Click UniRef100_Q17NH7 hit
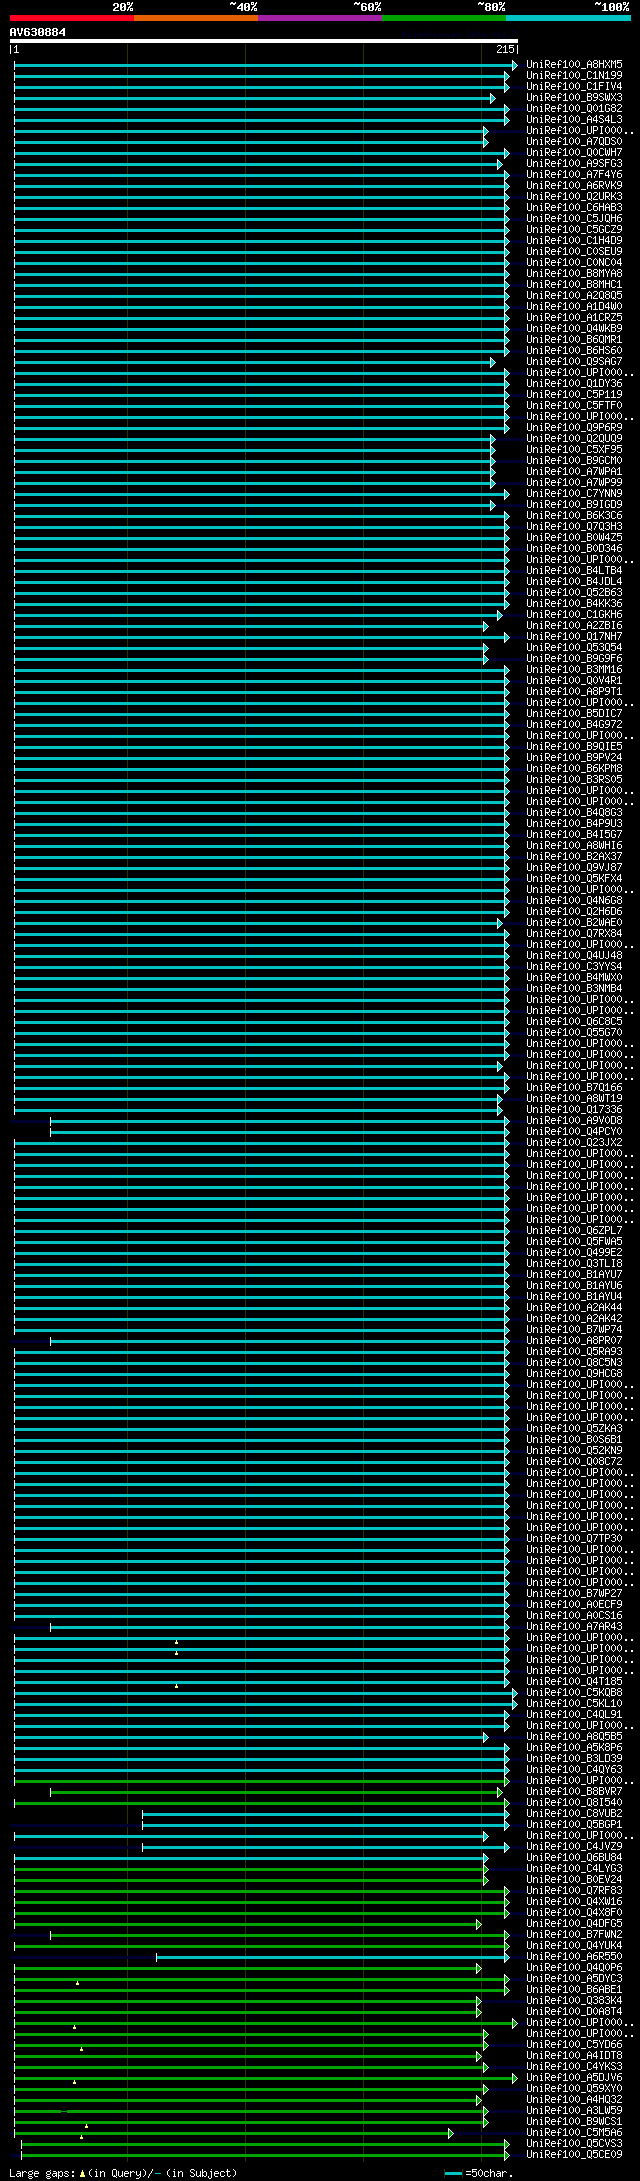This screenshot has height=2181, width=640. (574, 636)
